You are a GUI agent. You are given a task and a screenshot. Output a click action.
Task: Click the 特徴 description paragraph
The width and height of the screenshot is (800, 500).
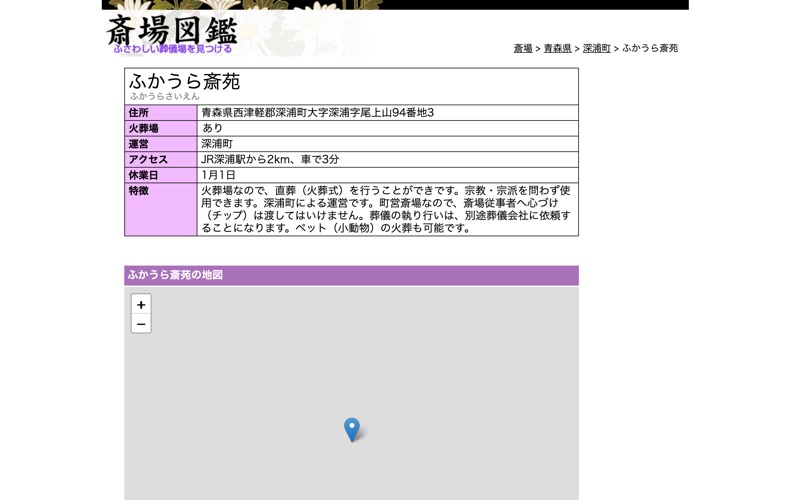tap(386, 209)
